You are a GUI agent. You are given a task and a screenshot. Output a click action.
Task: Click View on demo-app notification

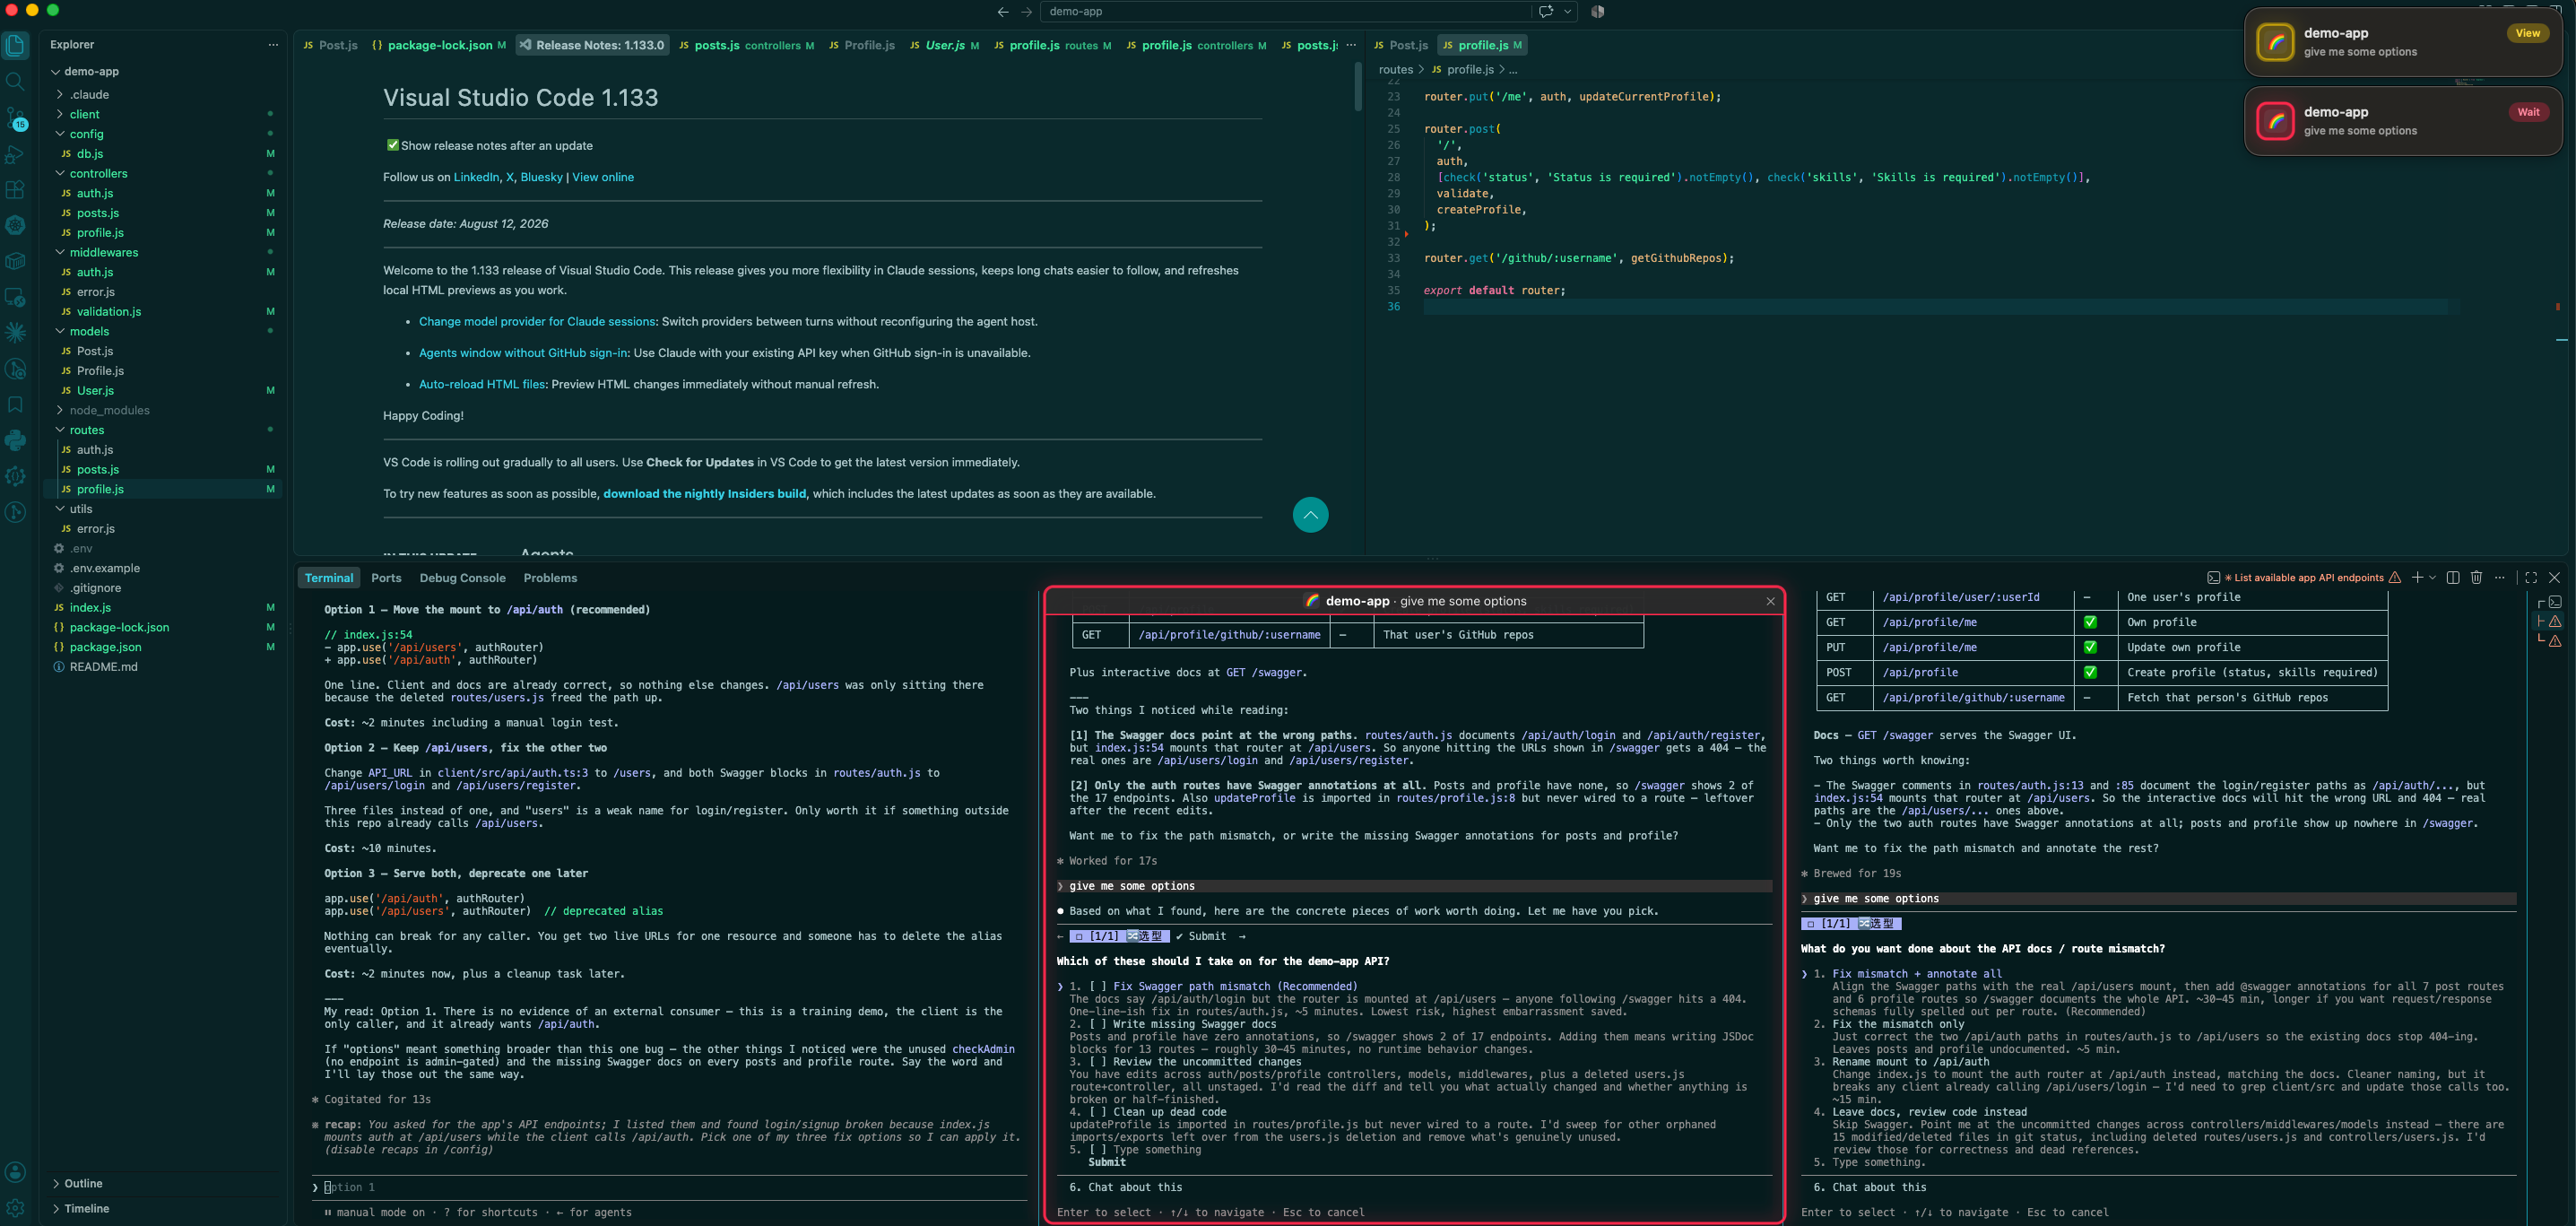coord(2527,33)
